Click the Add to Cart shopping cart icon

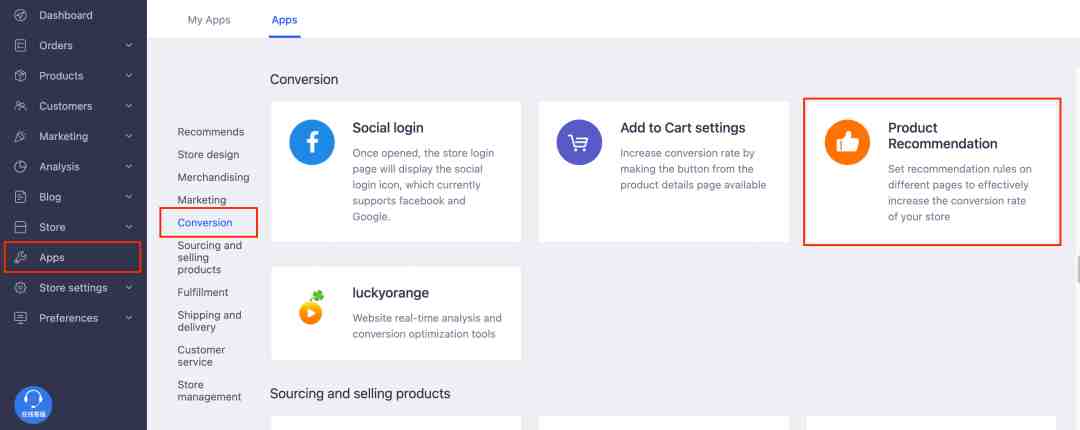click(579, 142)
